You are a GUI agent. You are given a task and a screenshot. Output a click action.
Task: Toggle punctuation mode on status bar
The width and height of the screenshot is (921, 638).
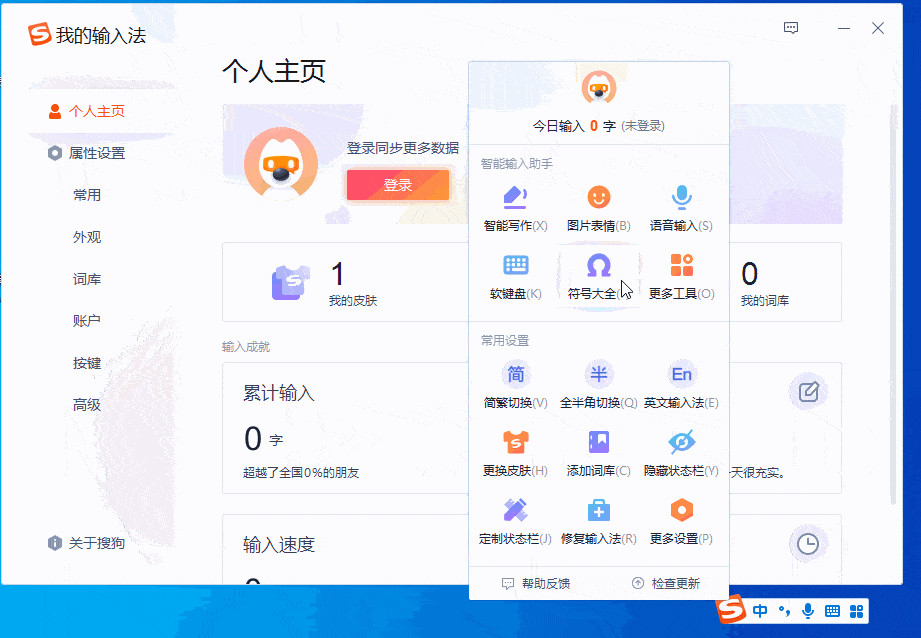(784, 611)
